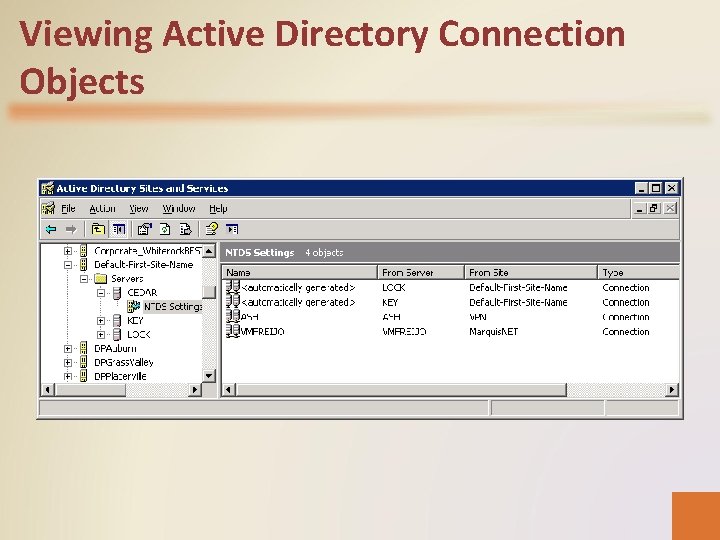Open the Action menu

tap(102, 209)
